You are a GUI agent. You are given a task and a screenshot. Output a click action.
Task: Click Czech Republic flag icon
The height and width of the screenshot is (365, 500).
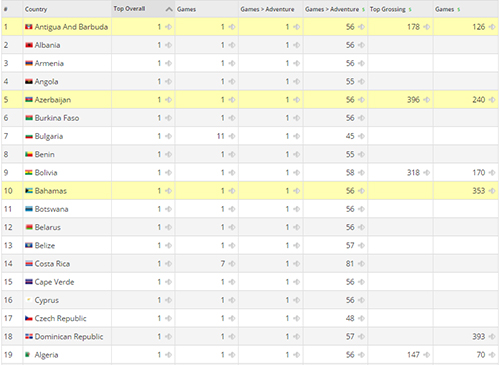[29, 318]
